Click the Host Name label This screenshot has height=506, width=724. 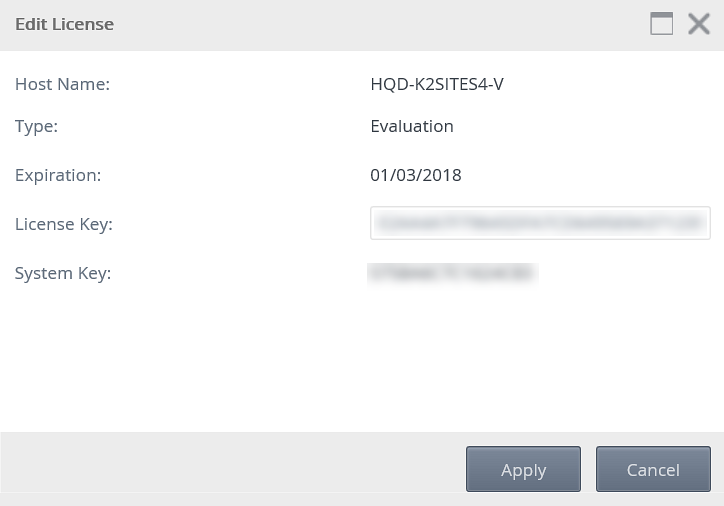[62, 84]
